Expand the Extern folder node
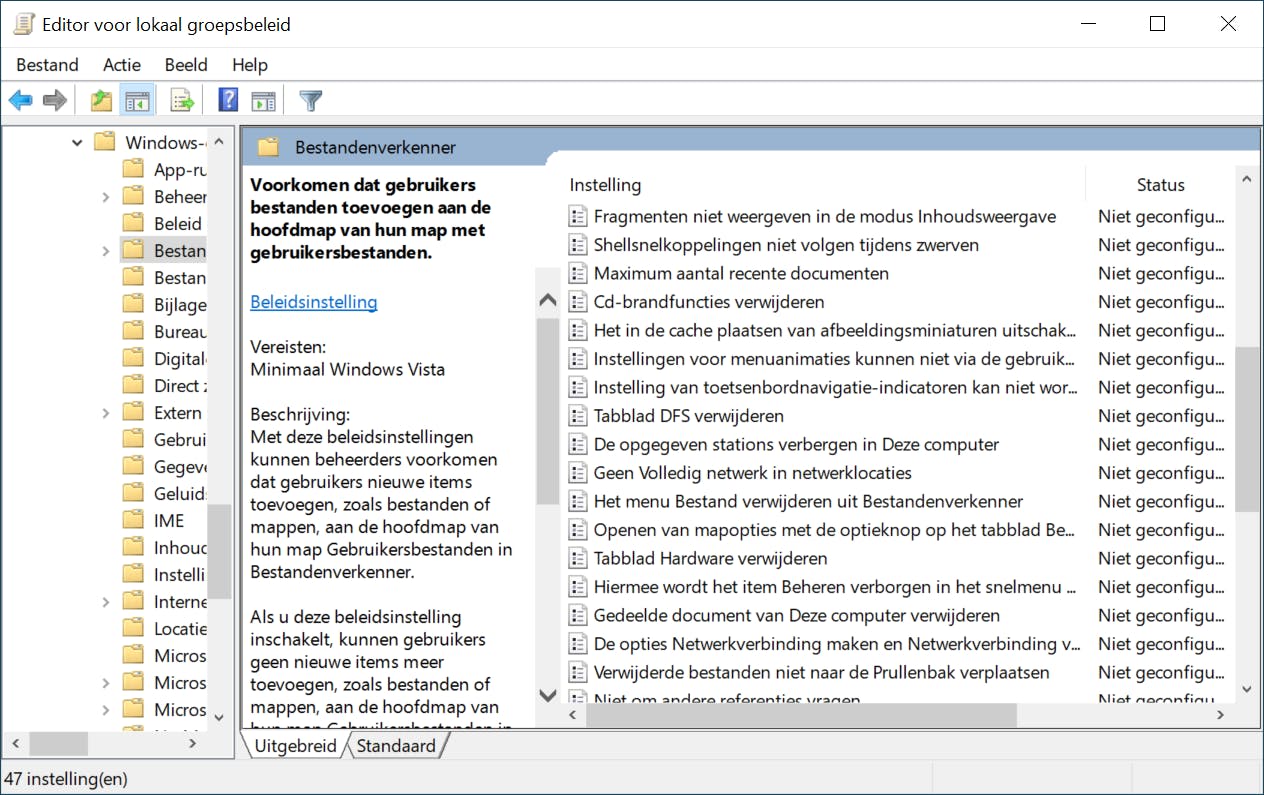 pyautogui.click(x=106, y=413)
